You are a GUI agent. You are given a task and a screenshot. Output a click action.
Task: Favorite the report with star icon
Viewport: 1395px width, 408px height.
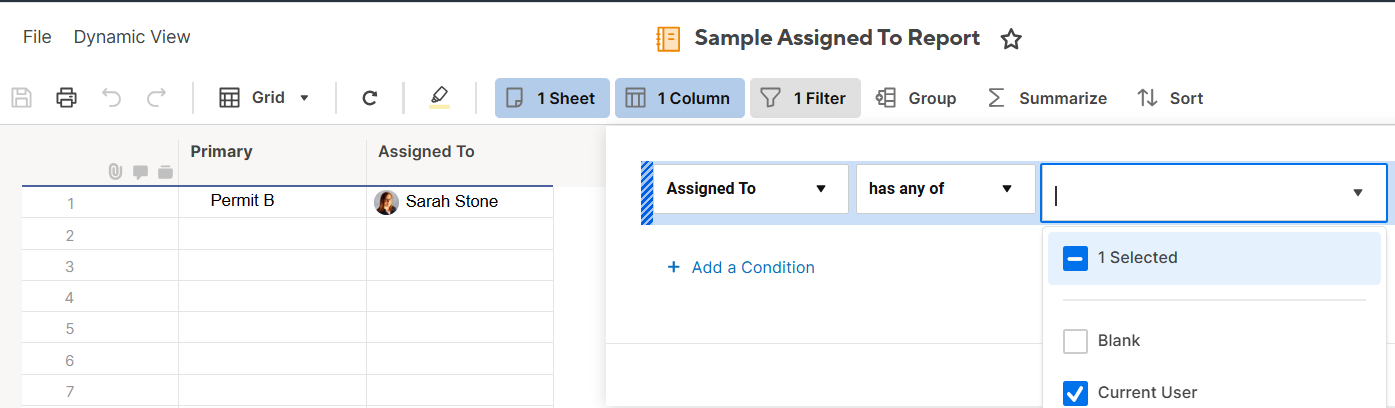1011,39
